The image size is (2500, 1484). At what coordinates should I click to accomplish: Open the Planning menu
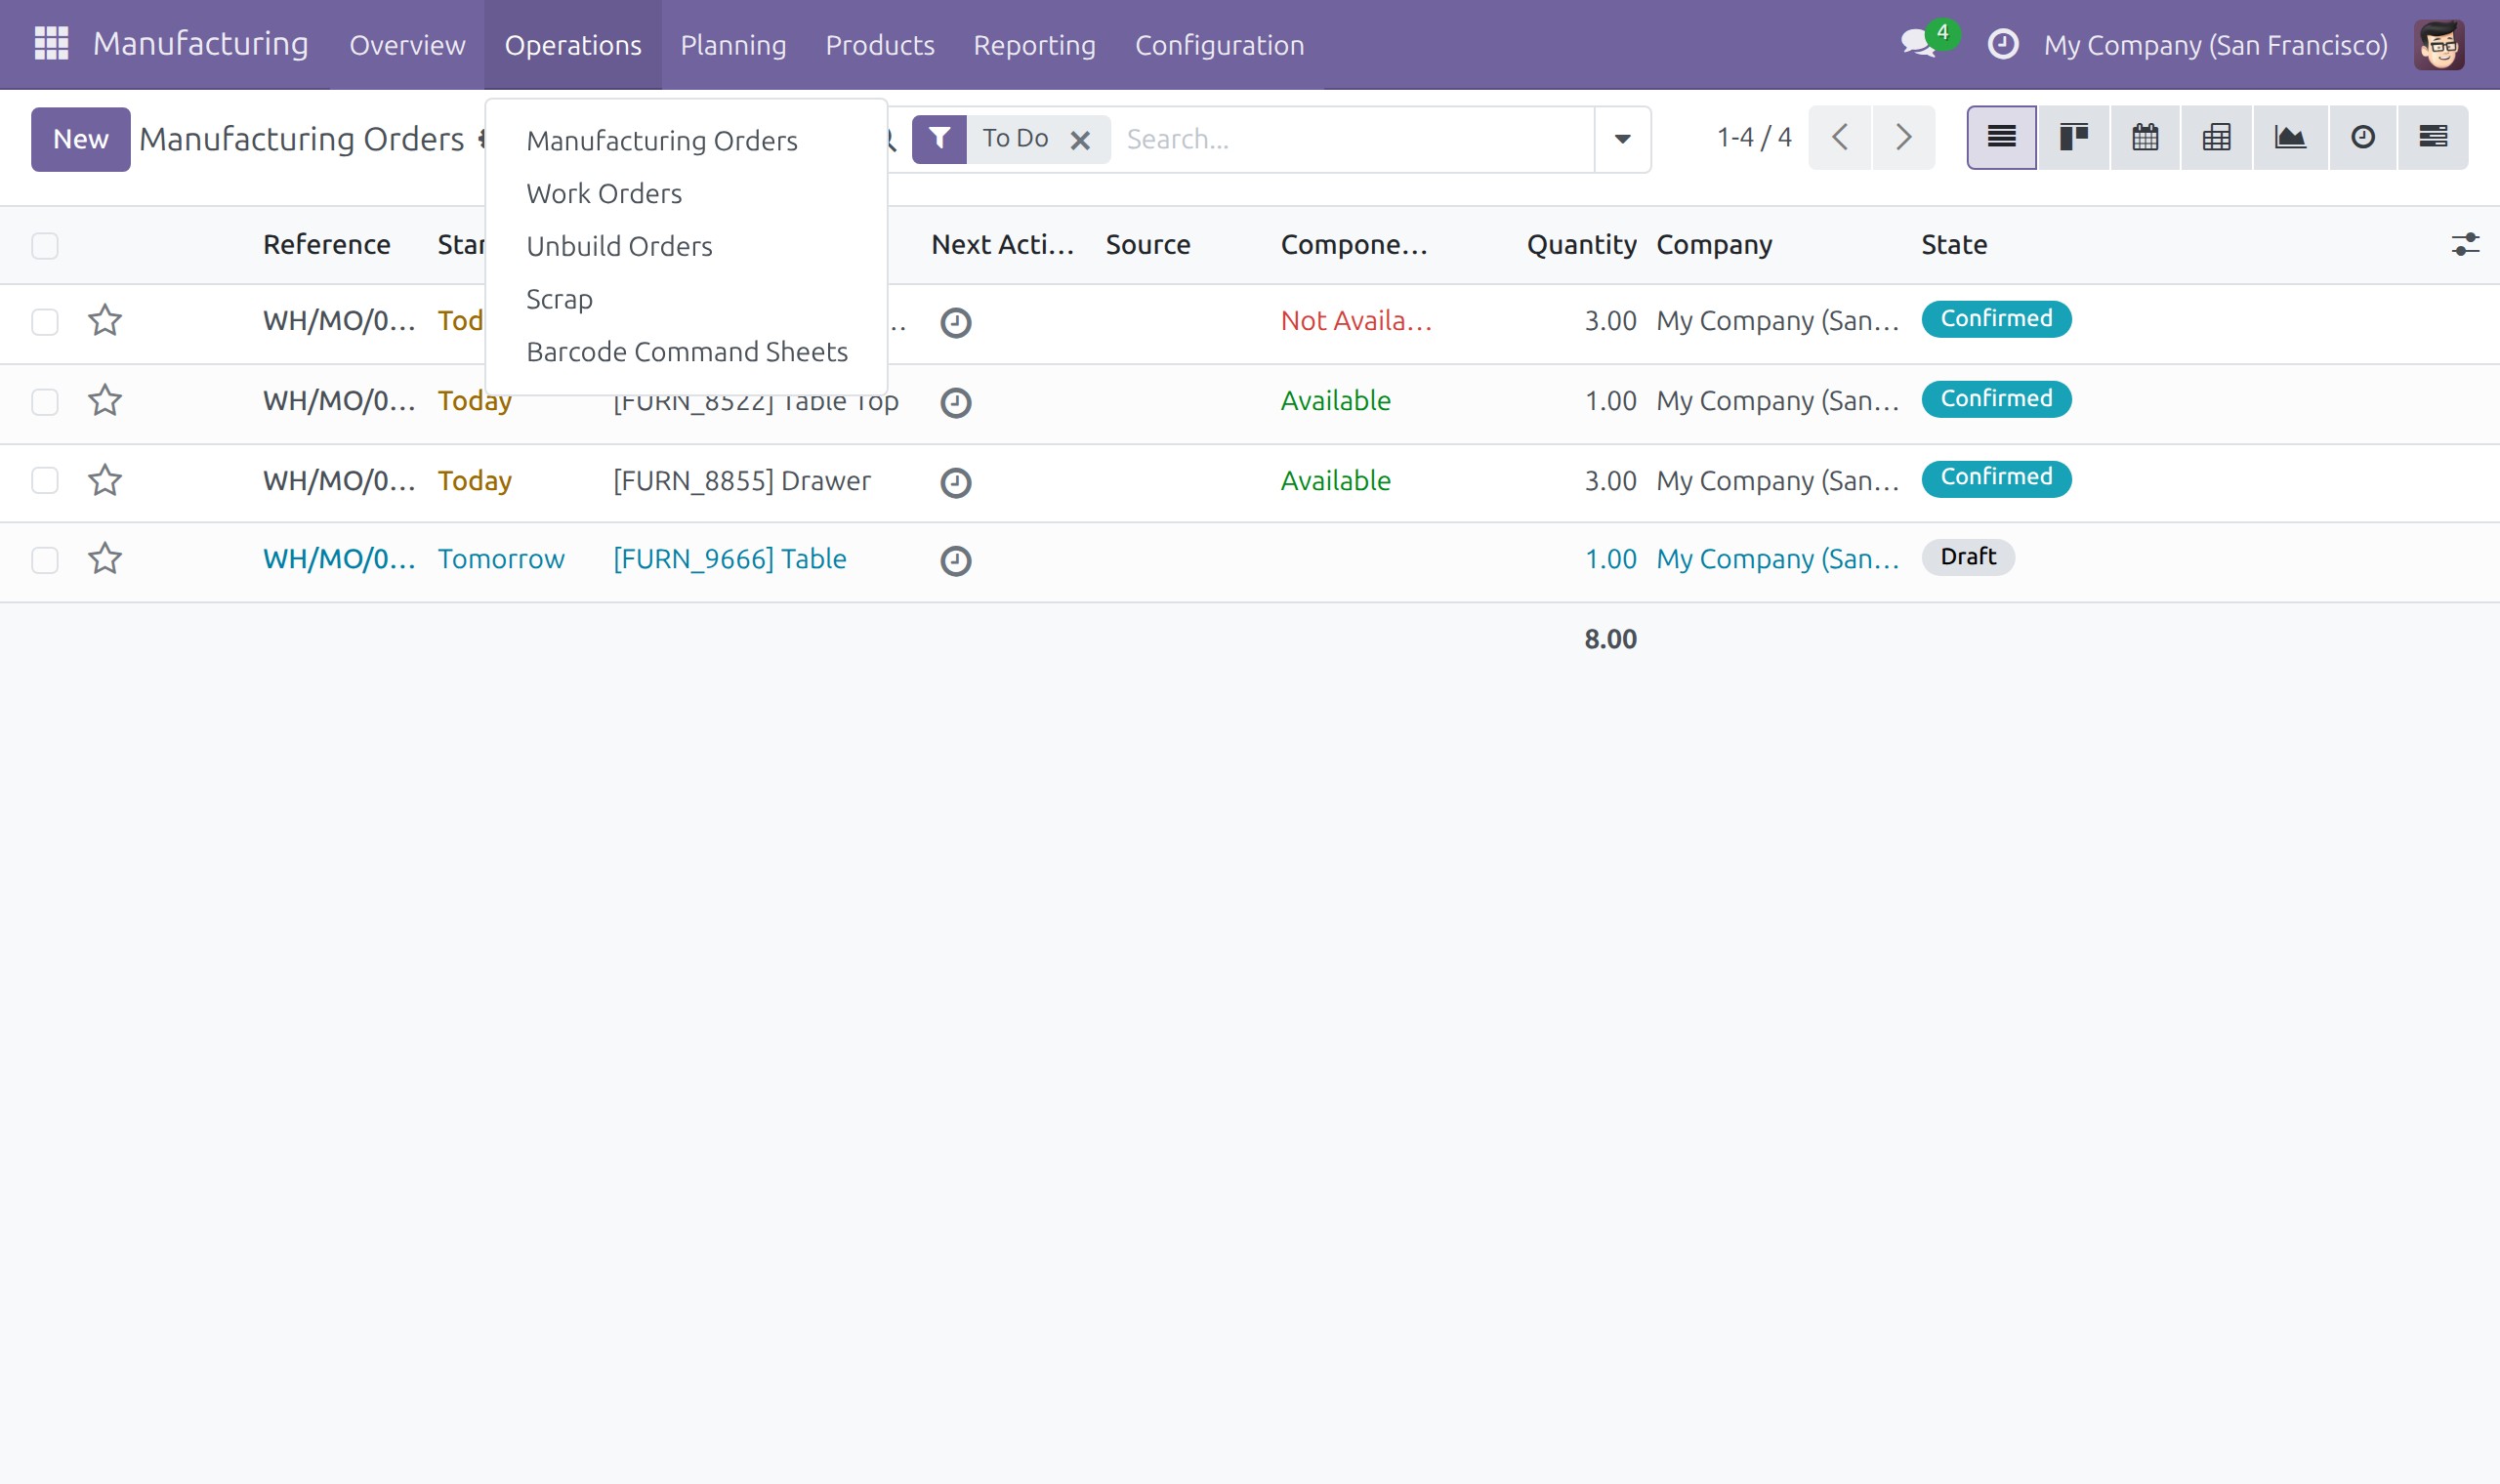click(x=733, y=45)
